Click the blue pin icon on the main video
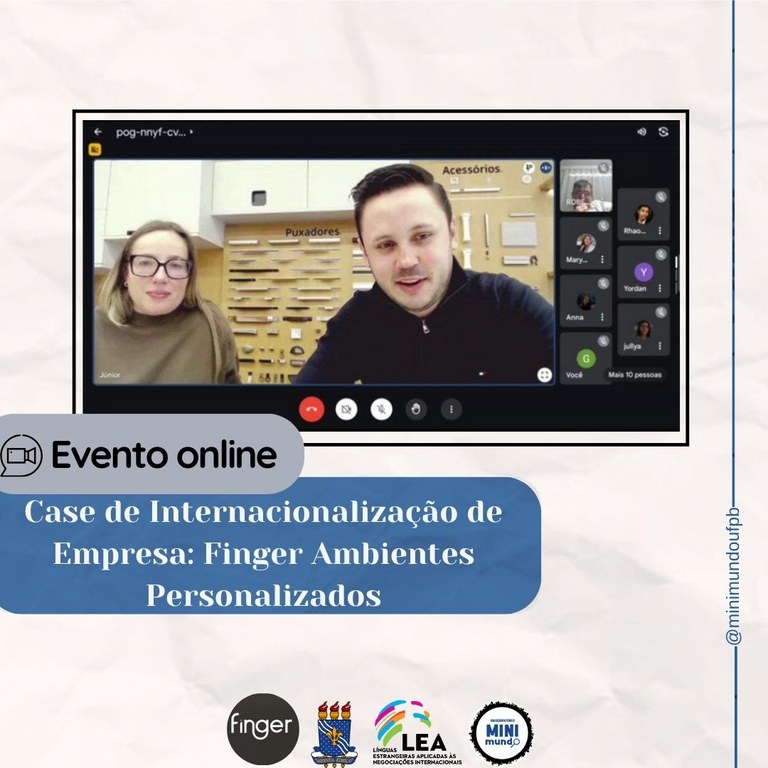 point(546,169)
